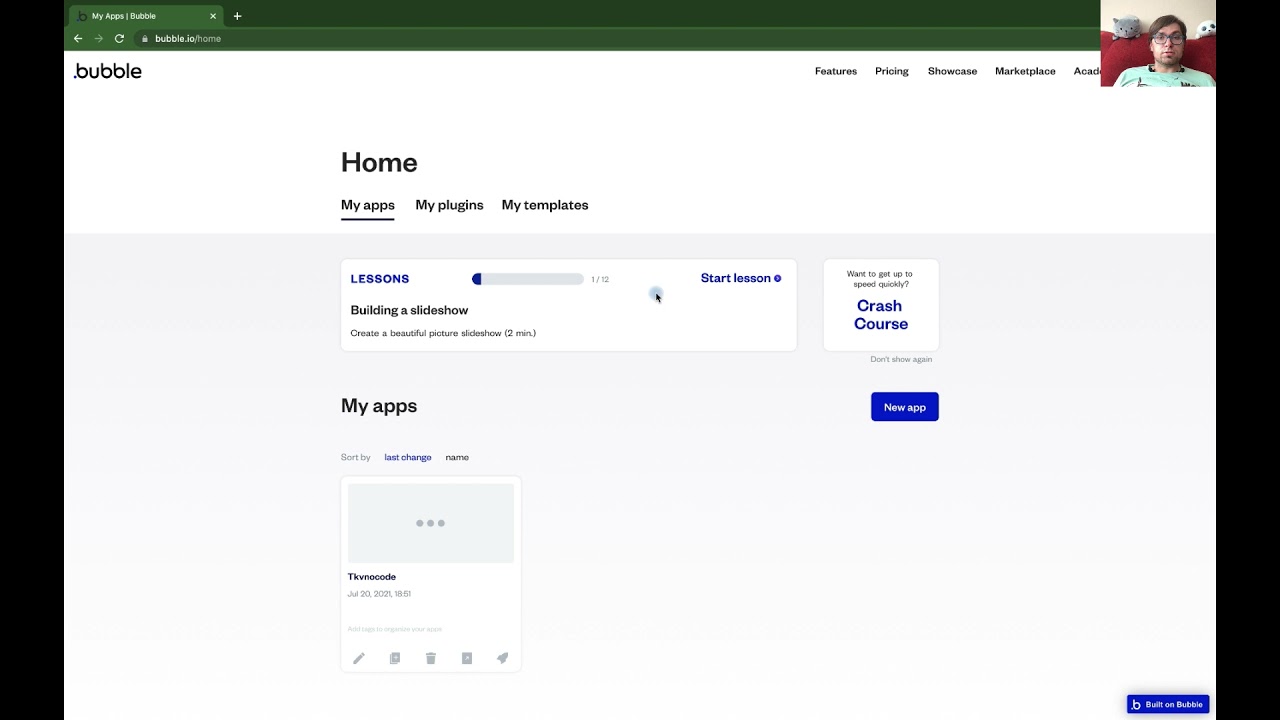Sort apps by last change

pyautogui.click(x=408, y=457)
